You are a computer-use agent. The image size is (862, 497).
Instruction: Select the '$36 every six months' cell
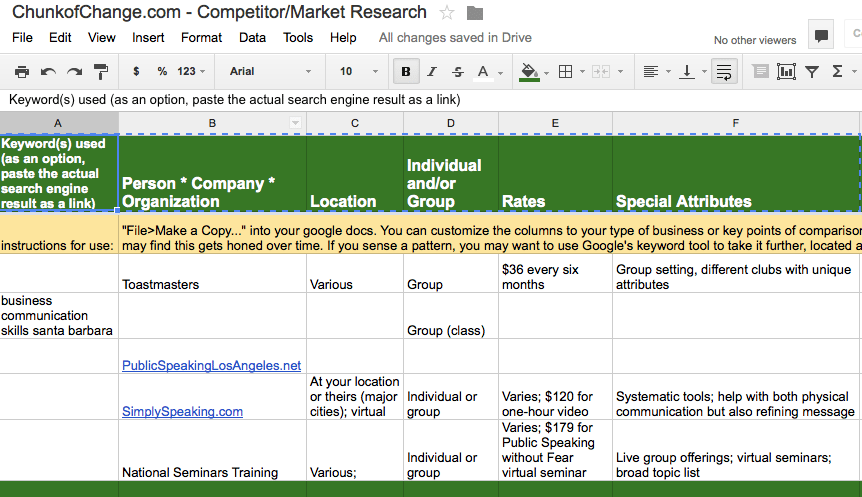click(x=555, y=273)
